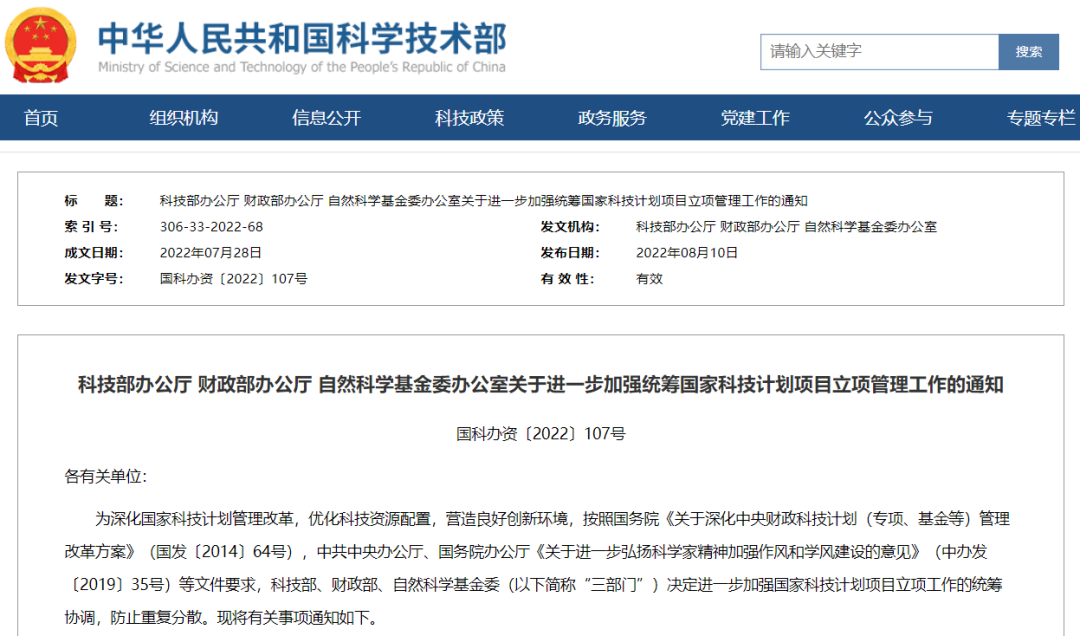Viewport: 1080px width, 636px height.
Task: Click the 搜索 search button
Action: [1028, 52]
